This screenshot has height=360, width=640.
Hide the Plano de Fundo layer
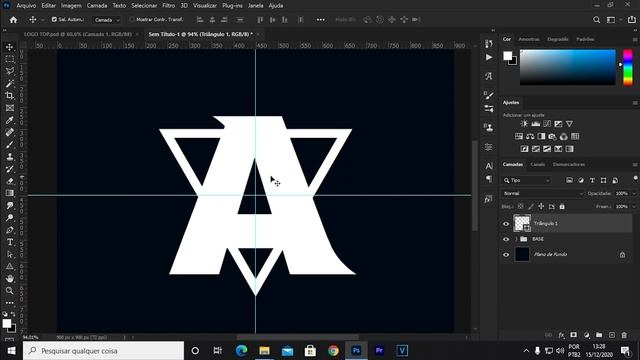[x=506, y=255]
